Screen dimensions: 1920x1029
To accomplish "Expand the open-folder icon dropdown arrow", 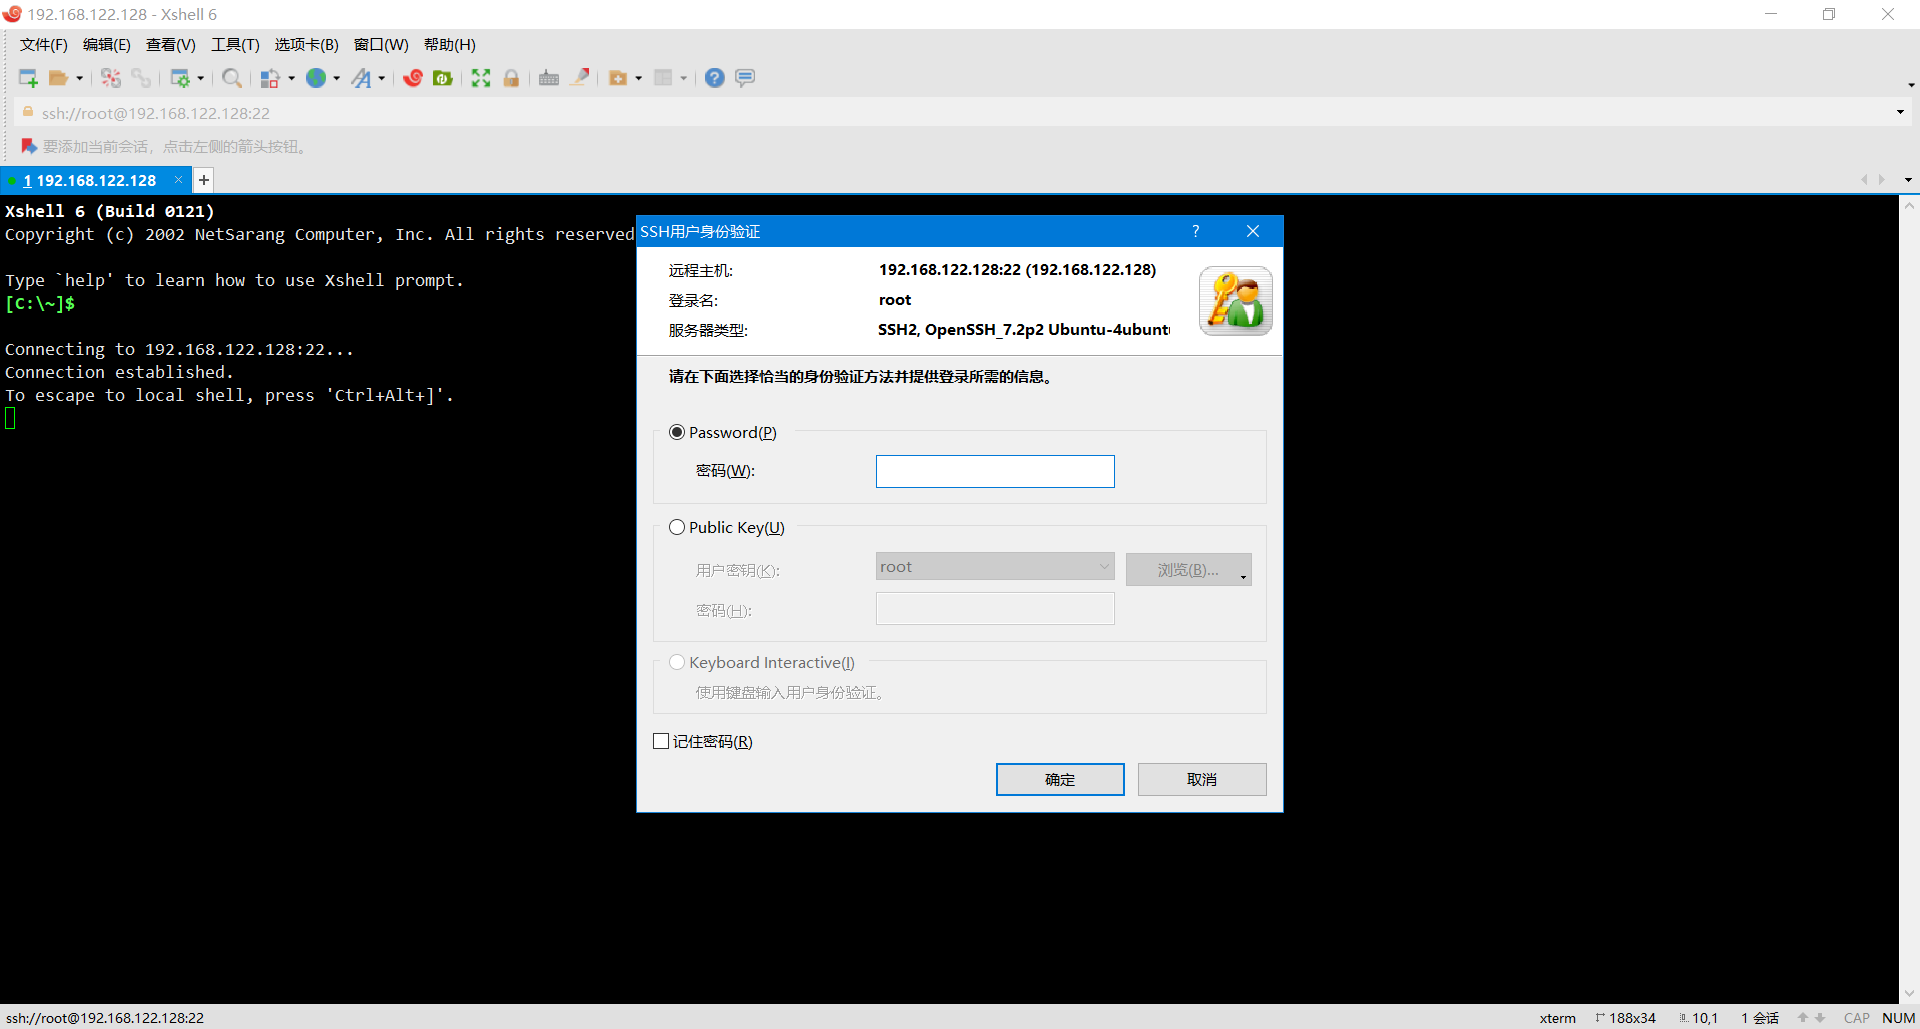I will [80, 78].
